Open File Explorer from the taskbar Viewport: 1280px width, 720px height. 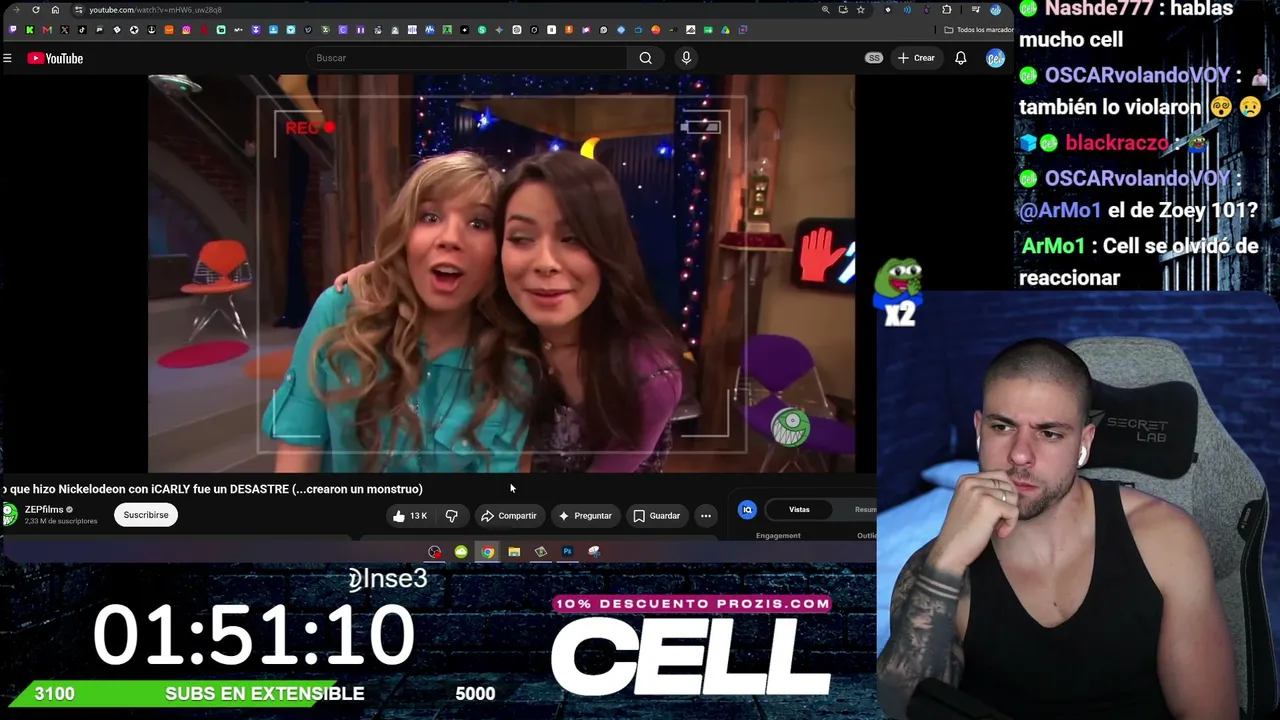pyautogui.click(x=514, y=552)
